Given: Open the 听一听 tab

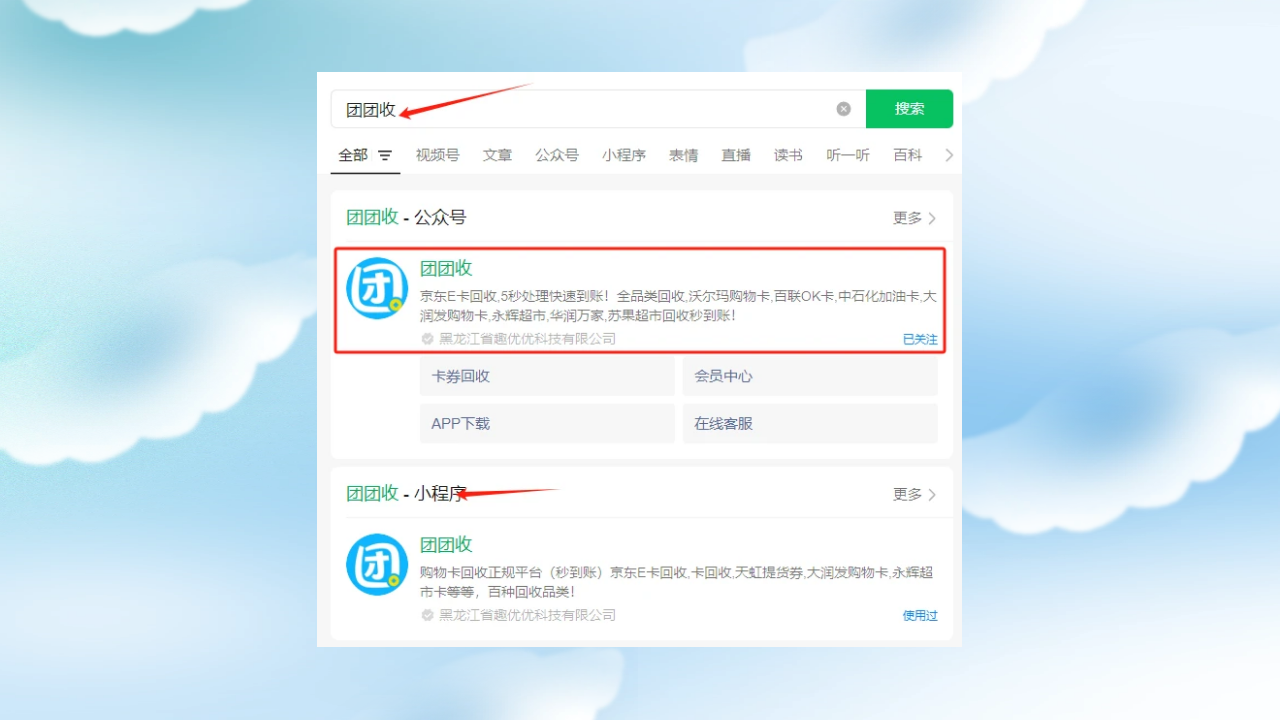Looking at the screenshot, I should tap(848, 155).
